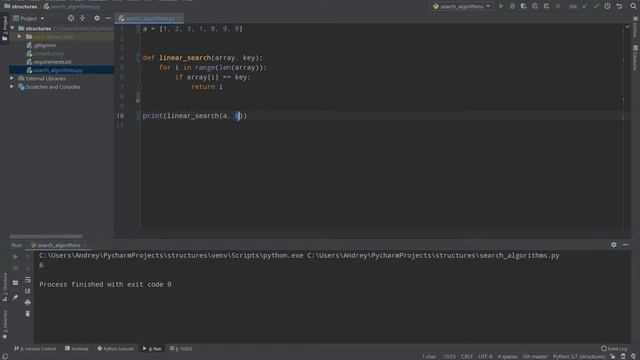Pin the Run tab with pin icon

(x=15, y=298)
